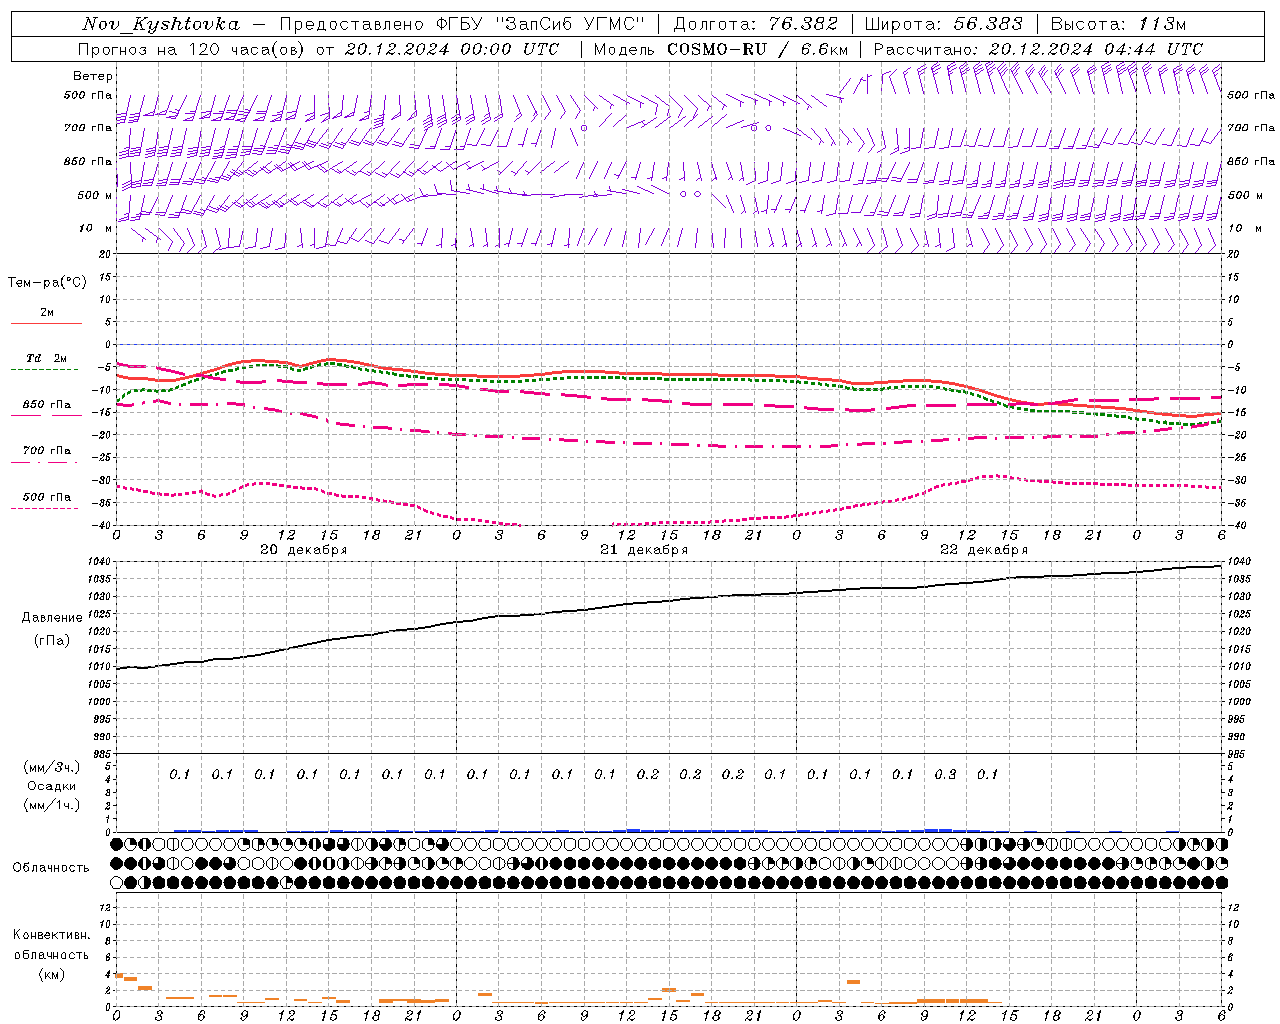Click the 22 декабря date label
This screenshot has height=1024, width=1280.
984,550
